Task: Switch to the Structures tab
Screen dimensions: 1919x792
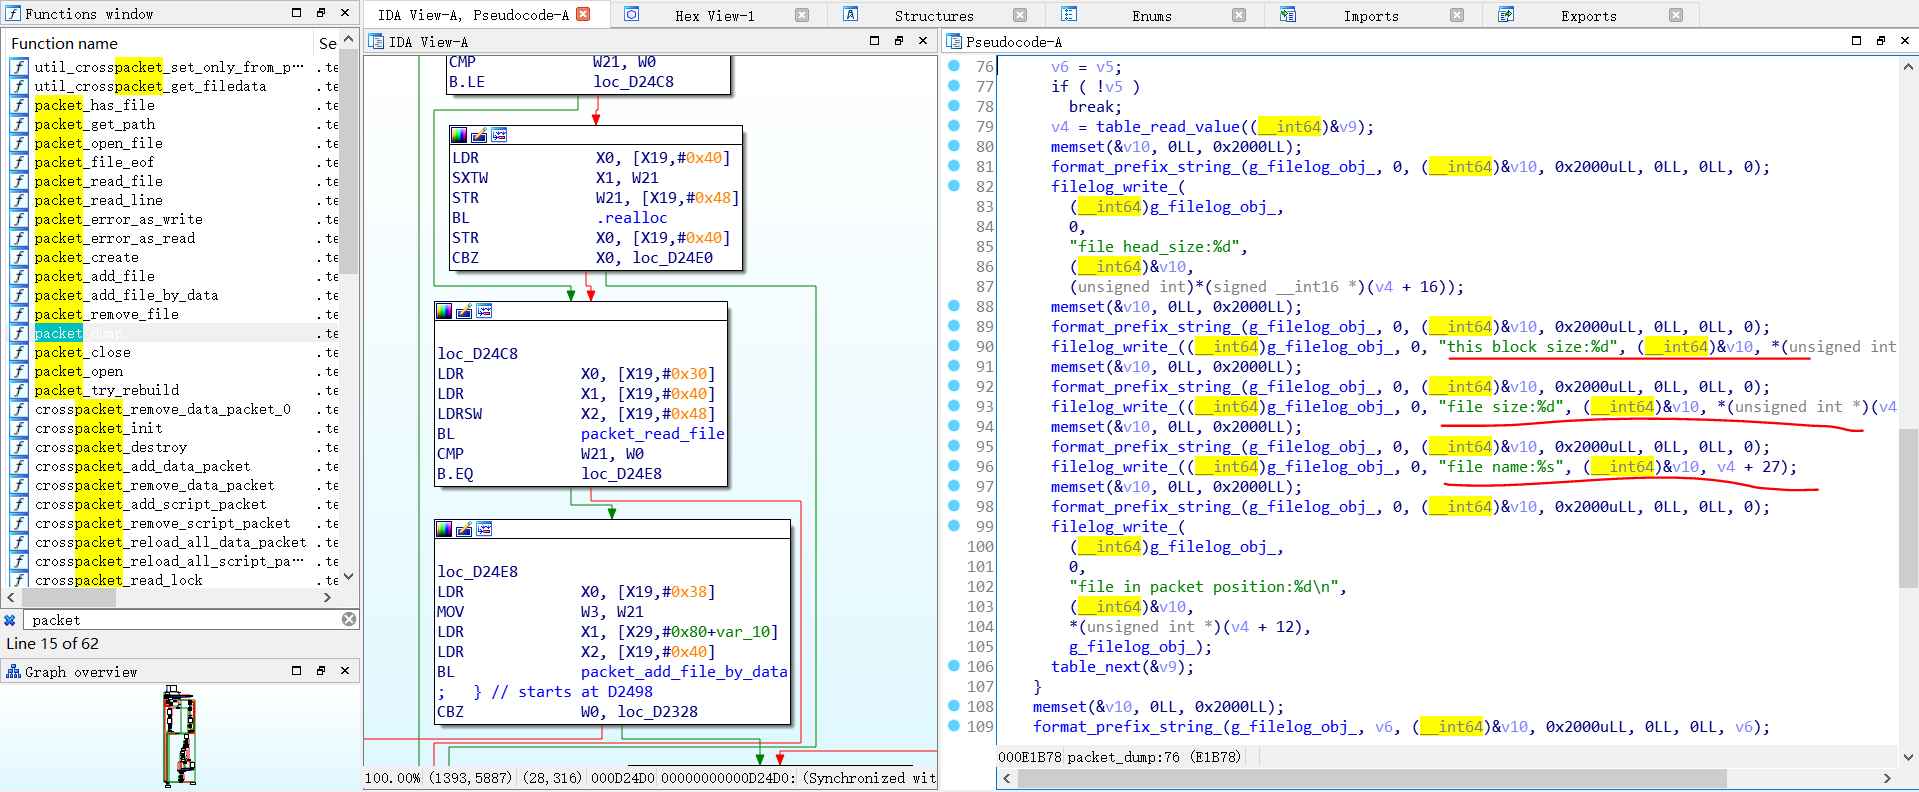Action: pyautogui.click(x=933, y=15)
